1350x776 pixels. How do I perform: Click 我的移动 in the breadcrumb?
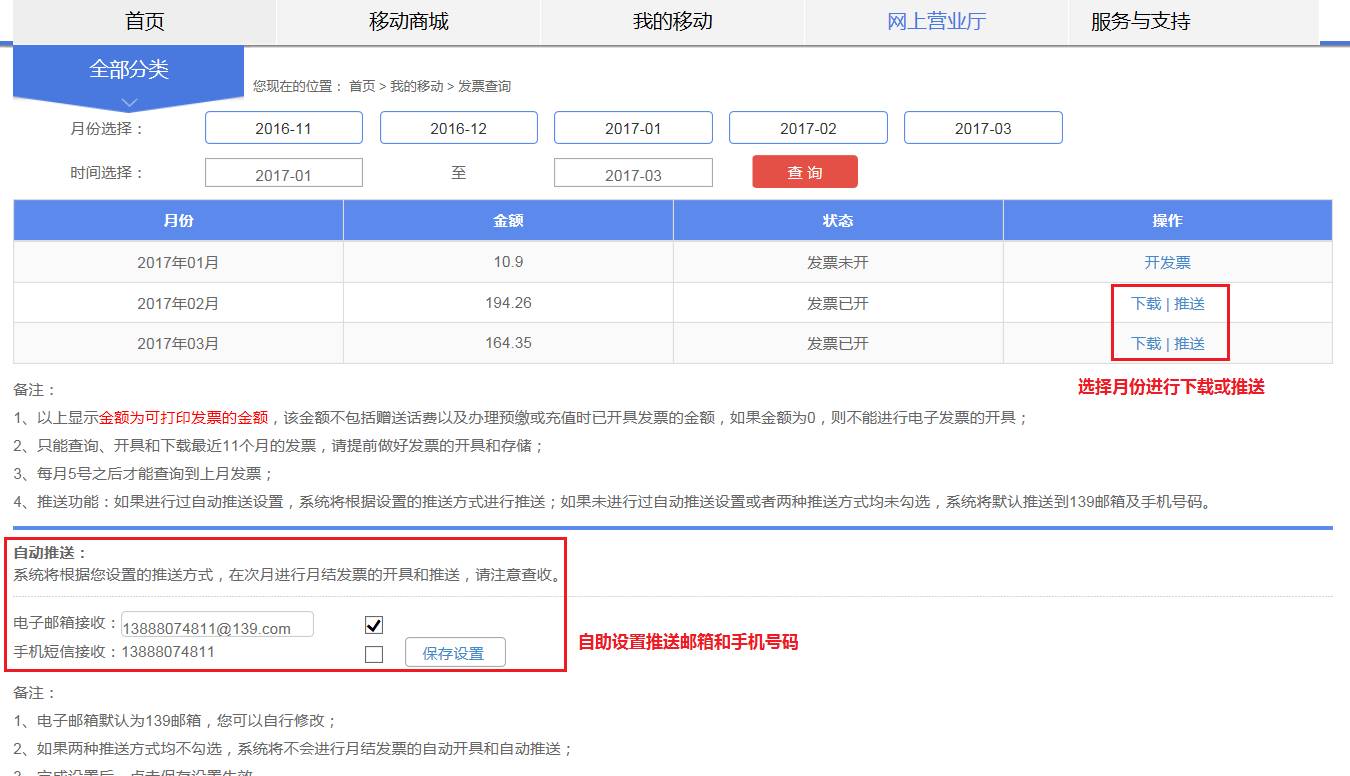(418, 86)
